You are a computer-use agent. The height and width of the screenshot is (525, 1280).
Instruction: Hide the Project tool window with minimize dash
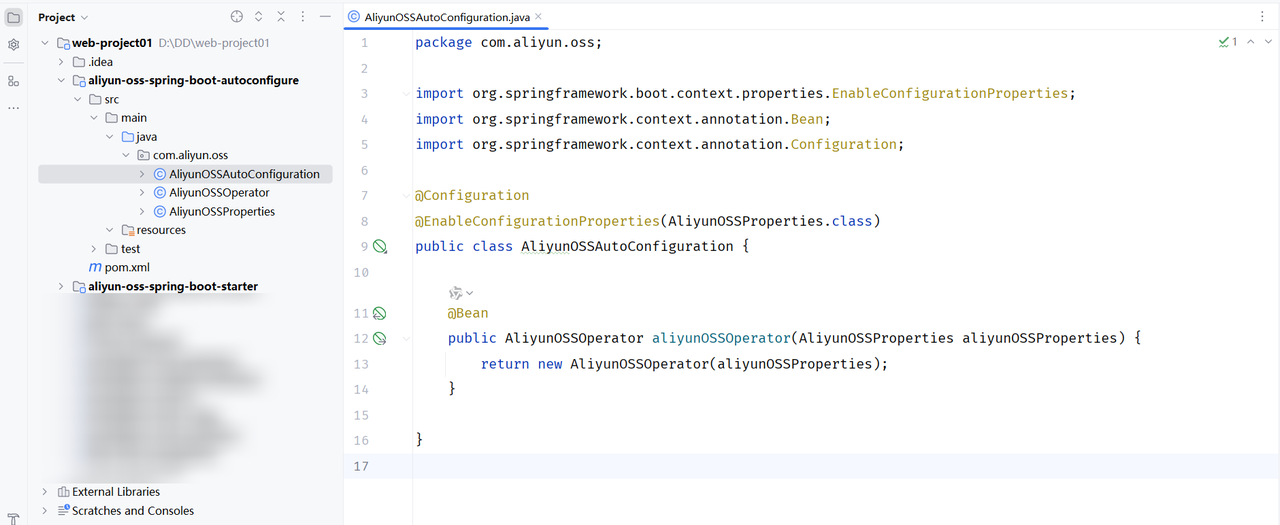point(325,17)
